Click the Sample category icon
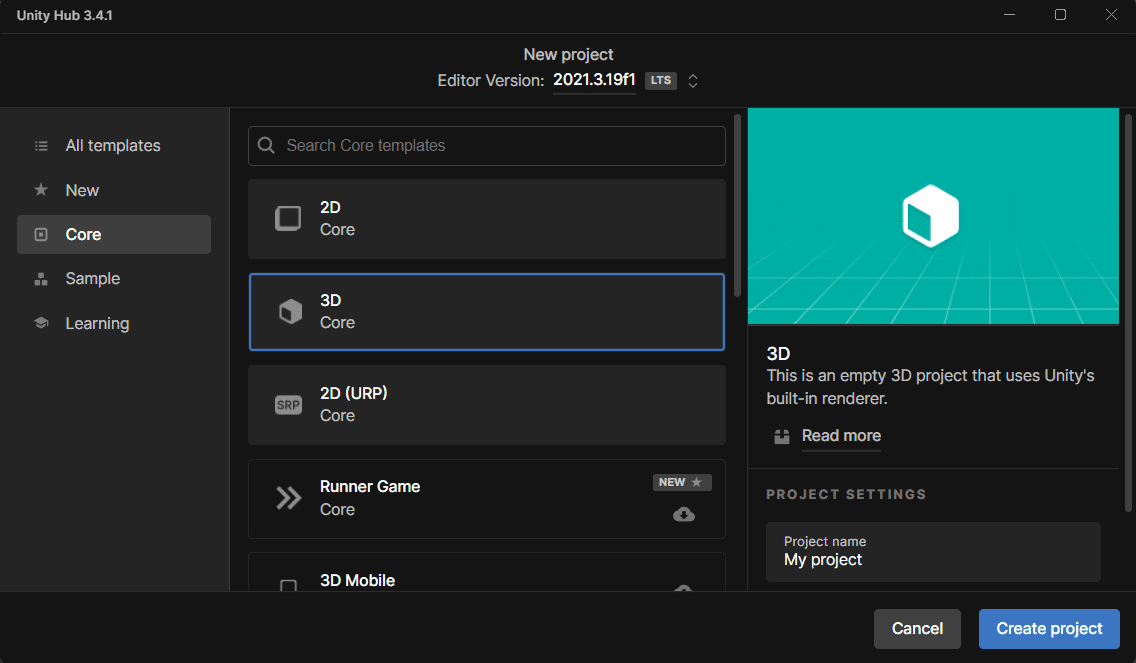 click(x=40, y=278)
